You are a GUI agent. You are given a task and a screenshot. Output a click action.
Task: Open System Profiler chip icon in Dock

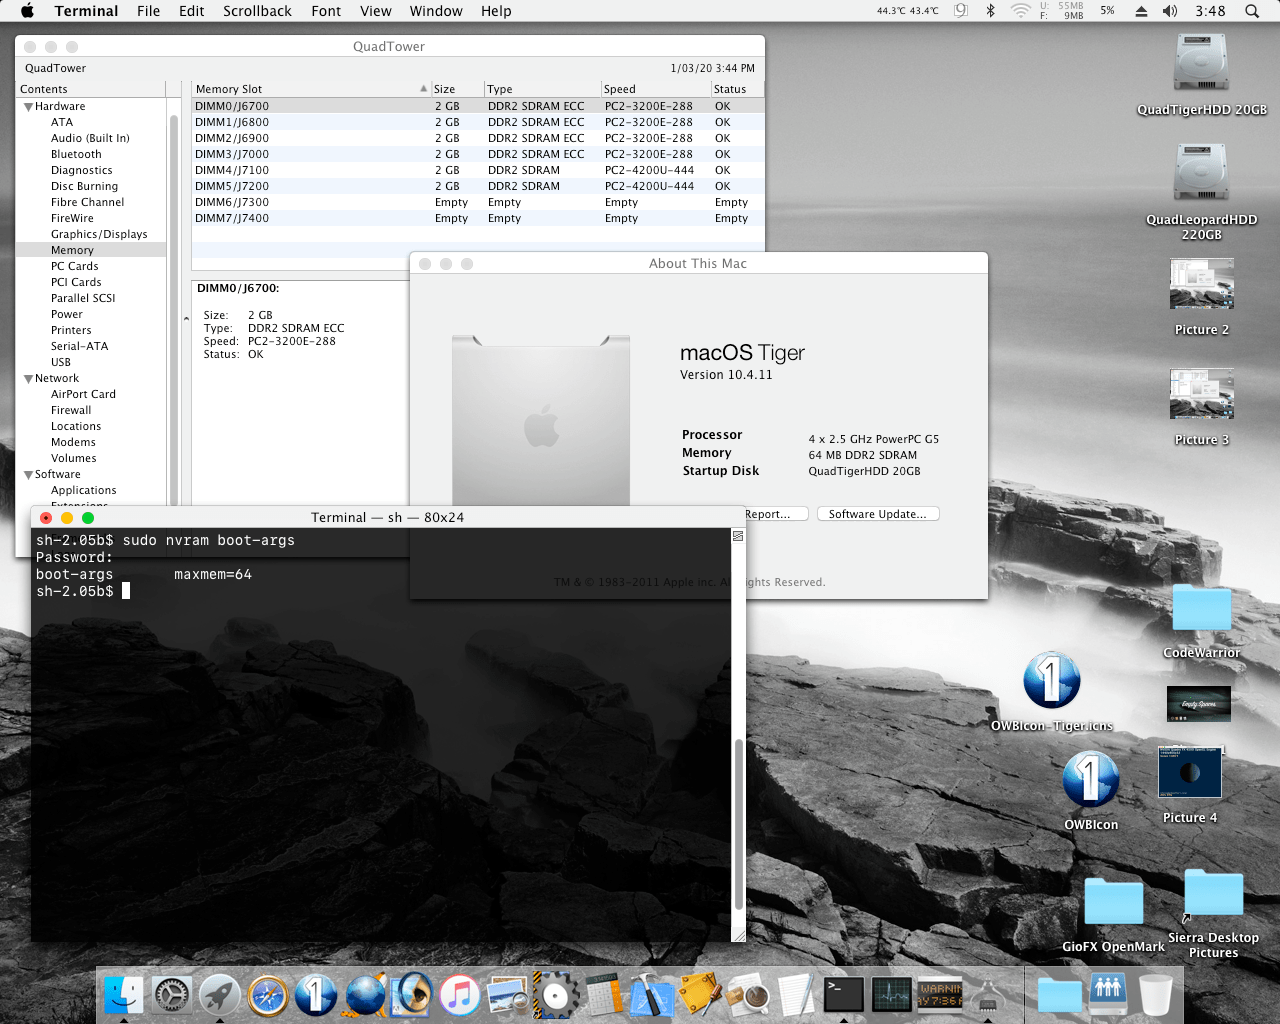[x=988, y=995]
